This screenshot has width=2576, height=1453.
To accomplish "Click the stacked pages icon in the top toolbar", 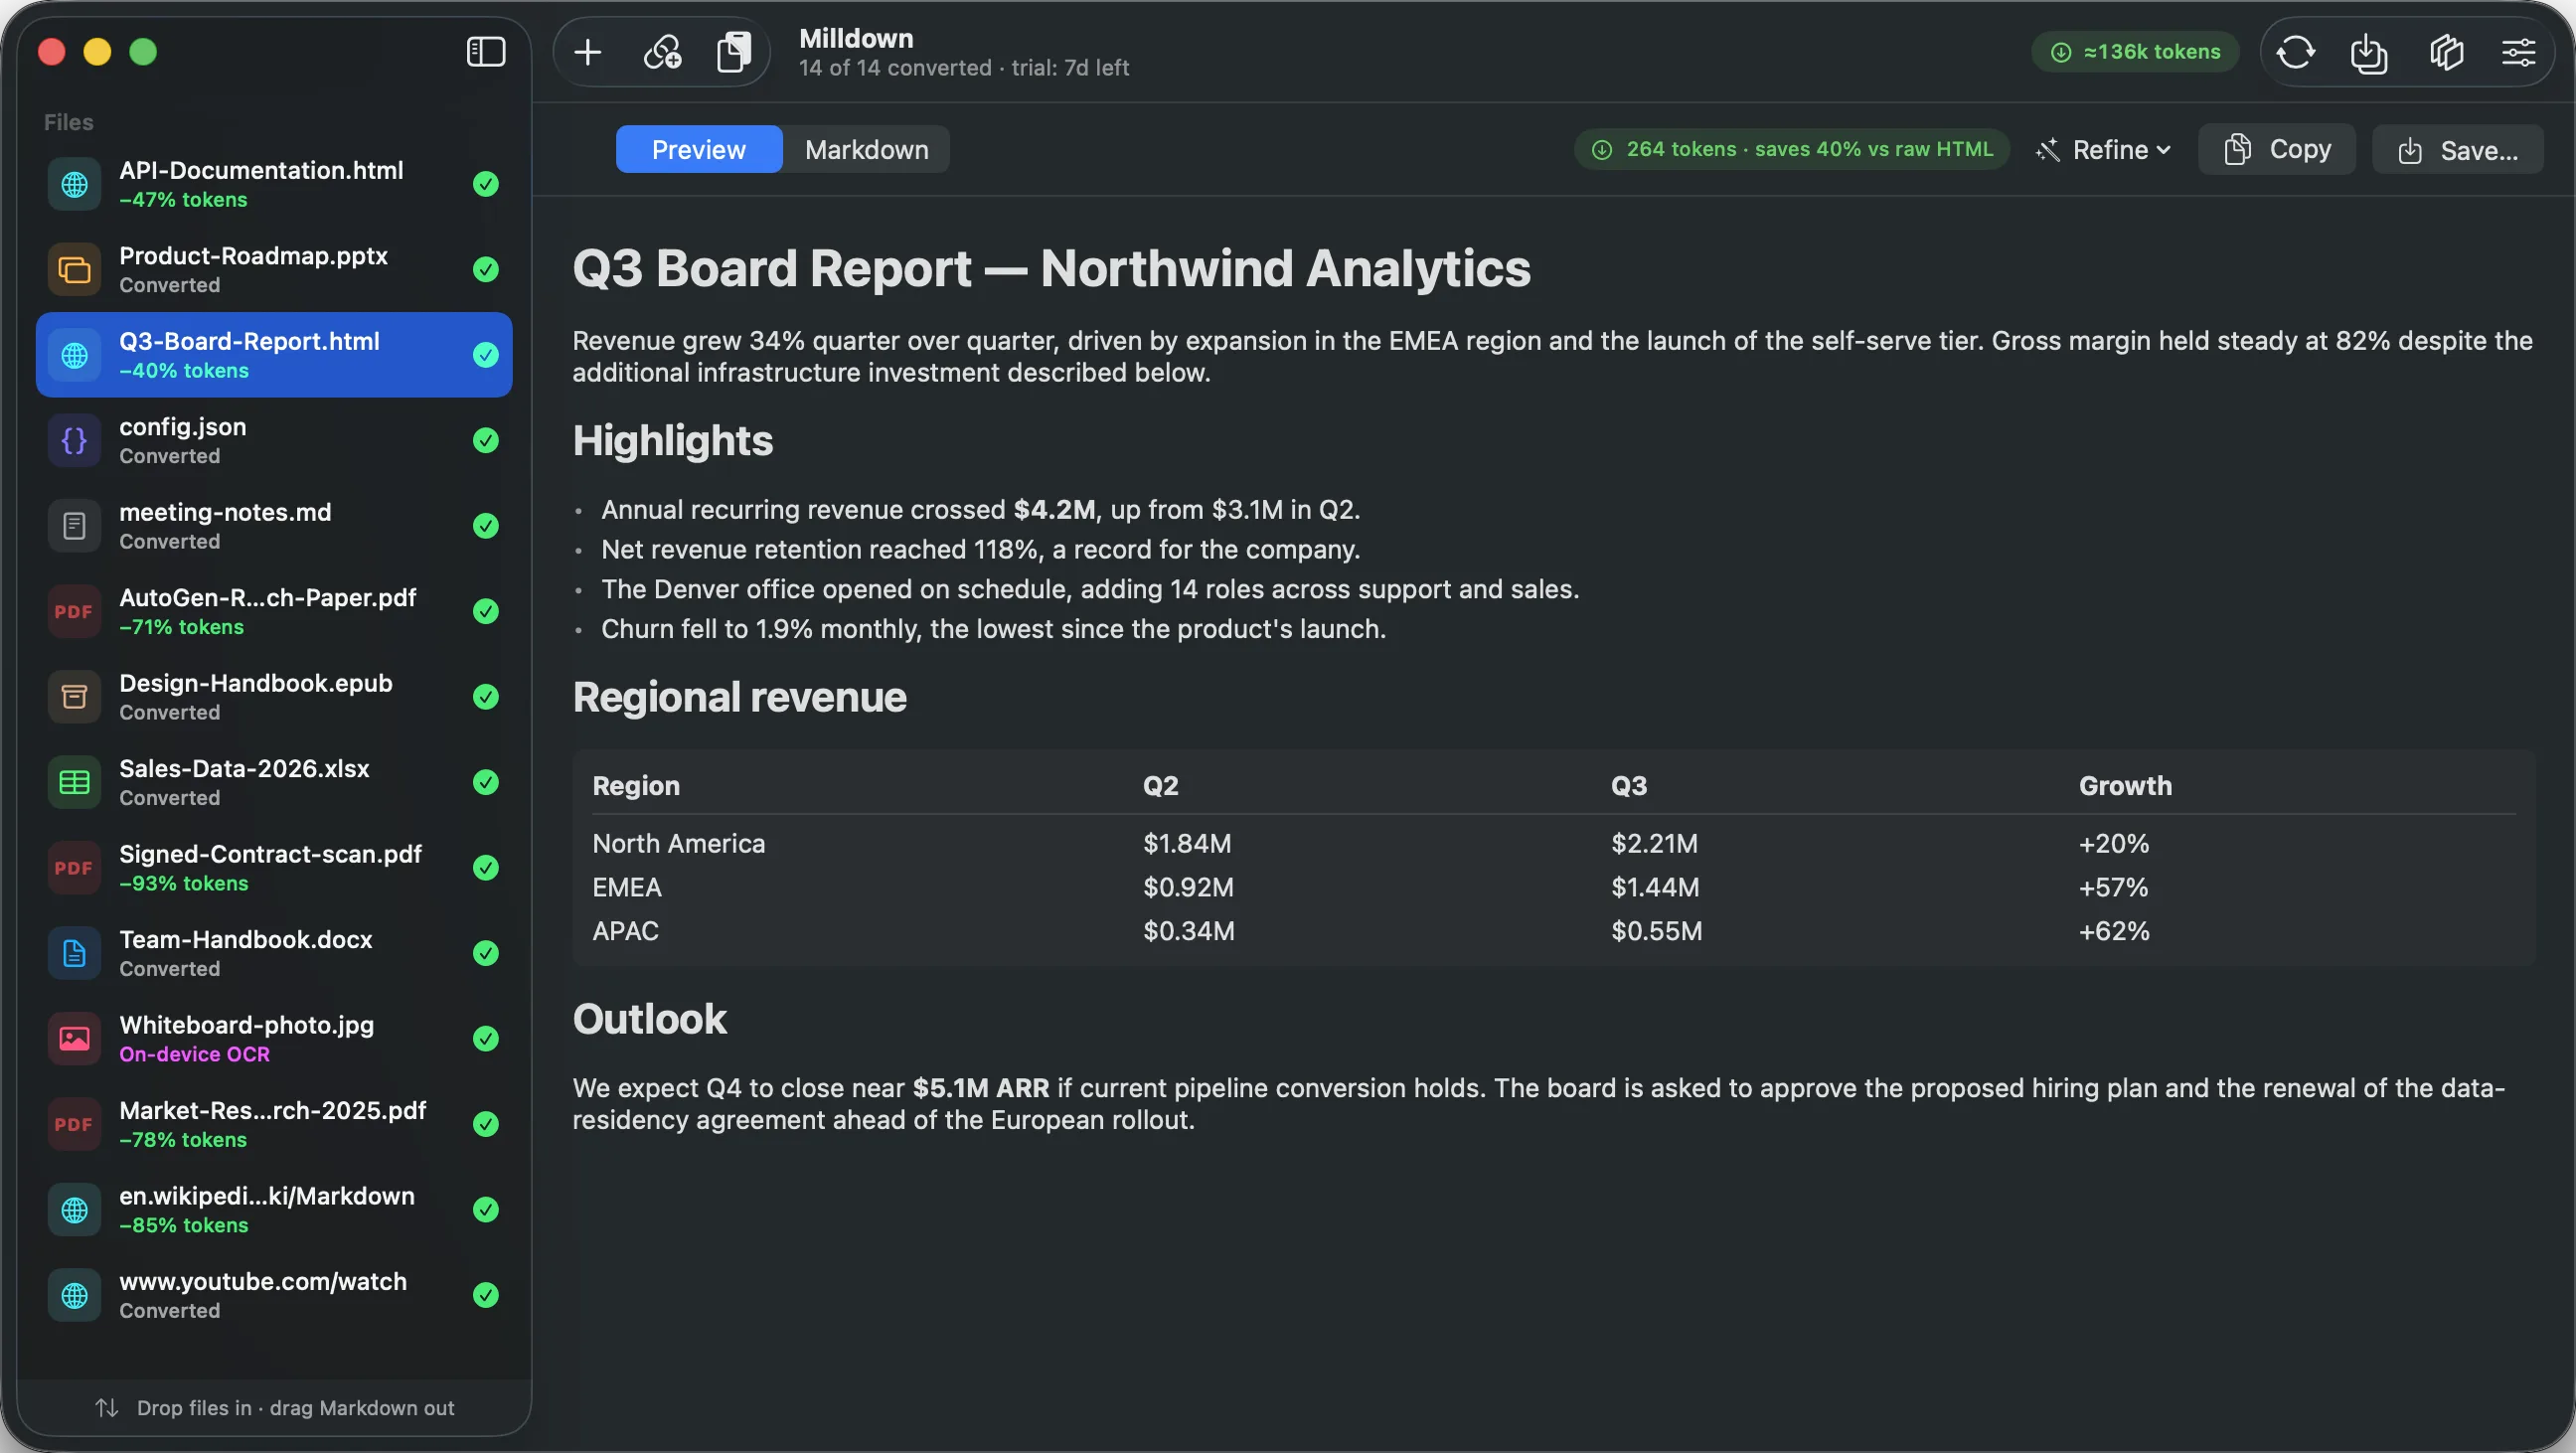I will pos(2446,52).
